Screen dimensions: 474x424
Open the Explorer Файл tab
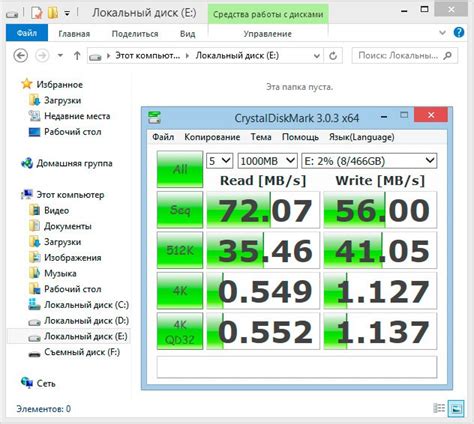[x=27, y=33]
